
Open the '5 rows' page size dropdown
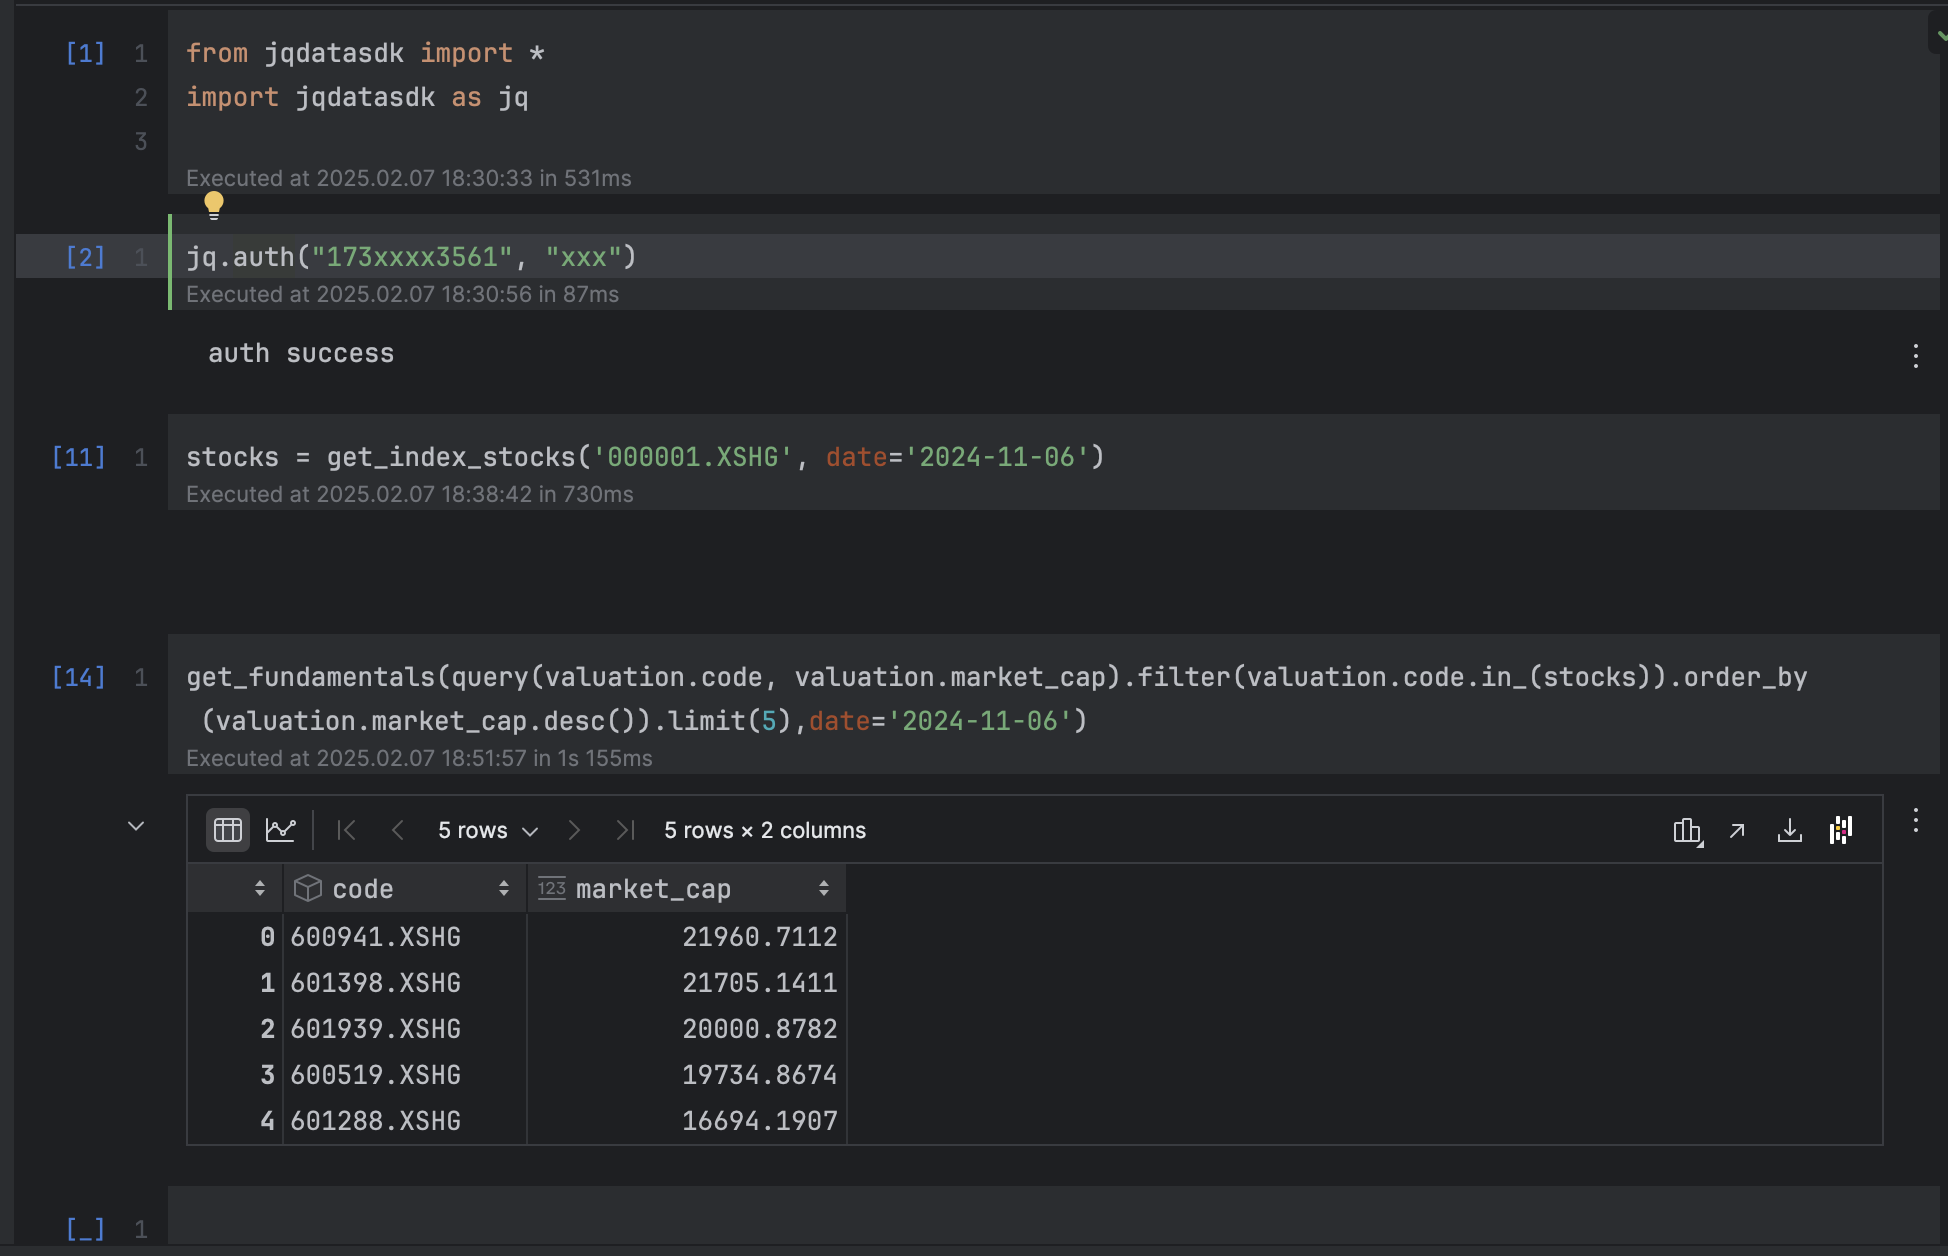pos(488,830)
